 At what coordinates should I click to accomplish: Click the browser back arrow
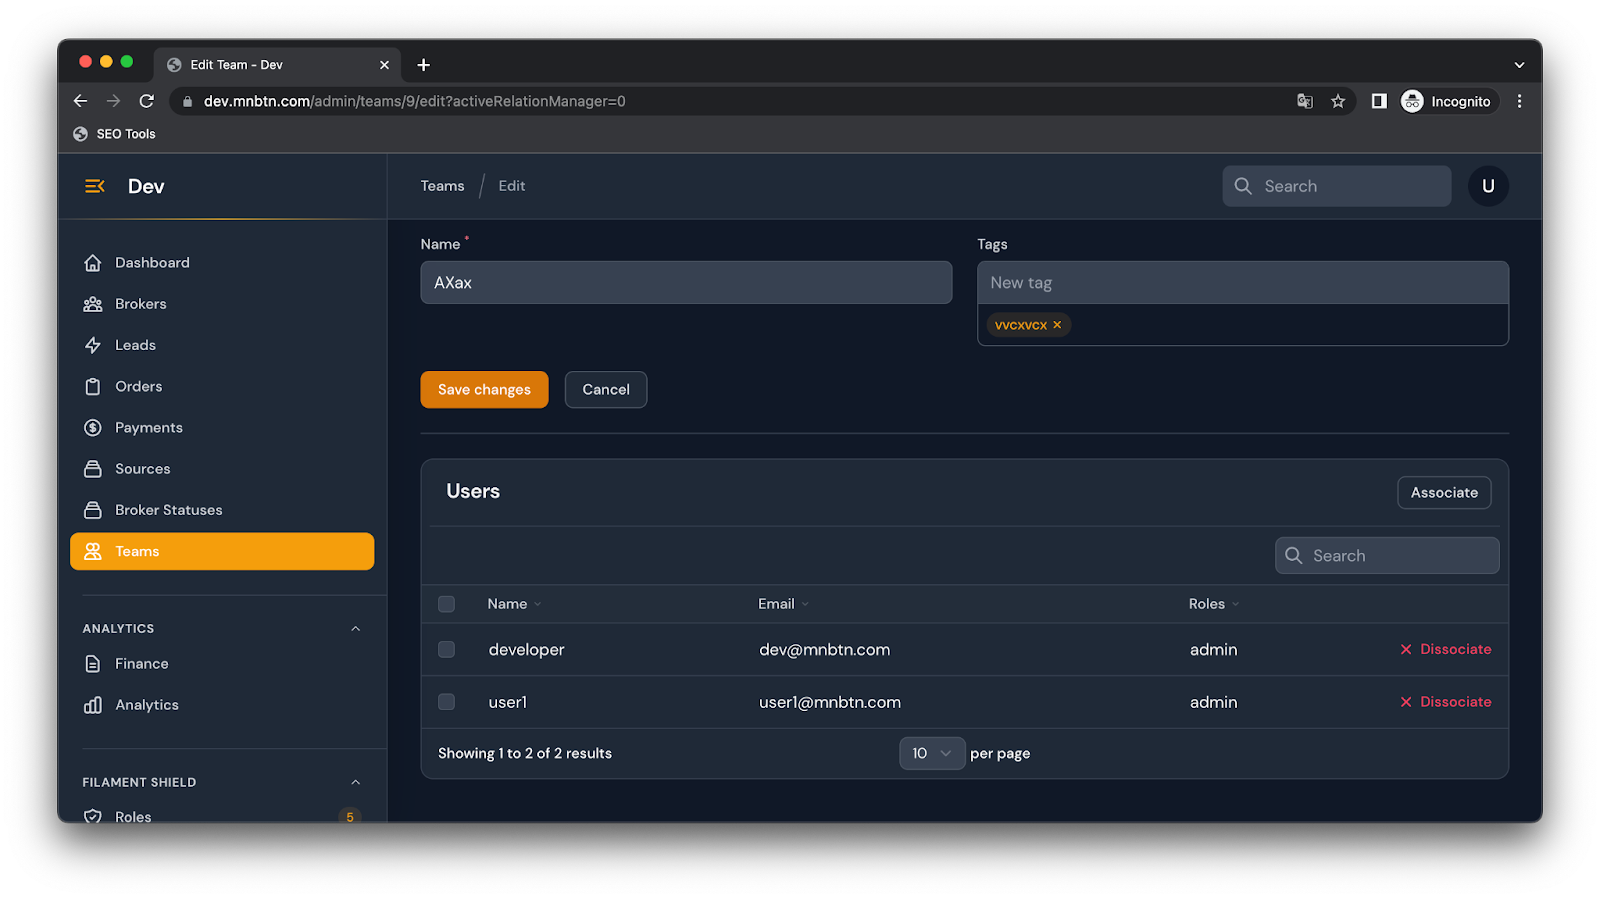(81, 101)
